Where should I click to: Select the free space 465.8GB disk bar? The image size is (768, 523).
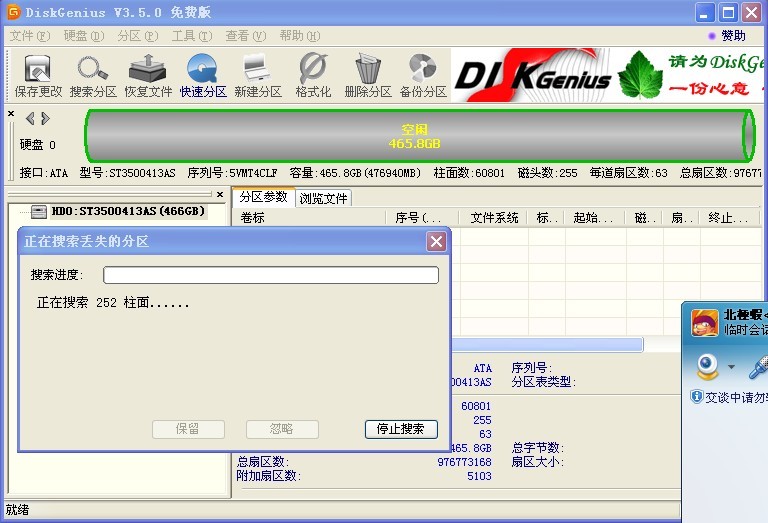click(x=420, y=136)
